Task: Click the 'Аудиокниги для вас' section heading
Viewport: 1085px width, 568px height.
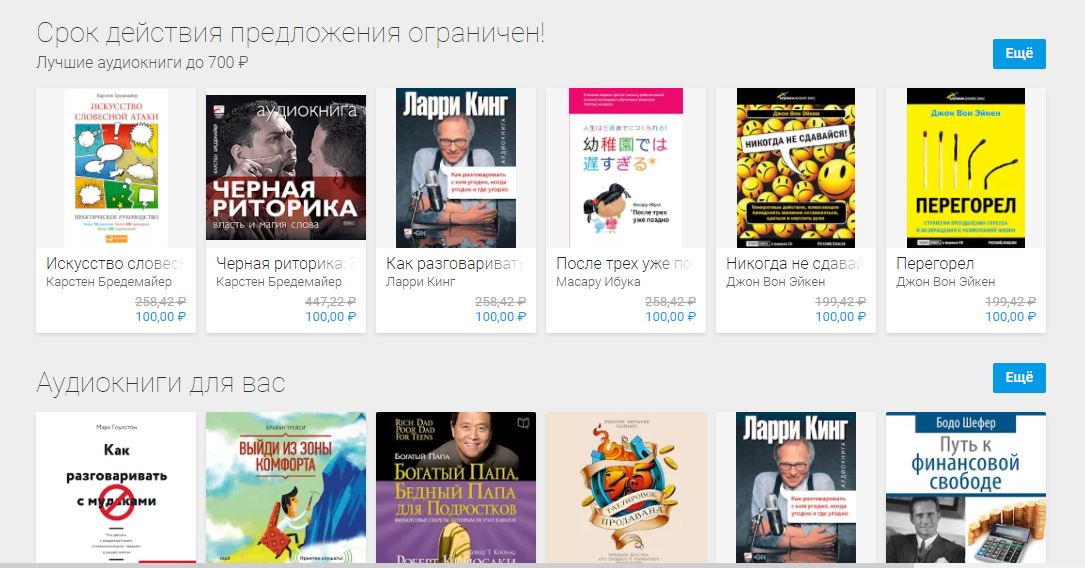Action: pyautogui.click(x=161, y=383)
